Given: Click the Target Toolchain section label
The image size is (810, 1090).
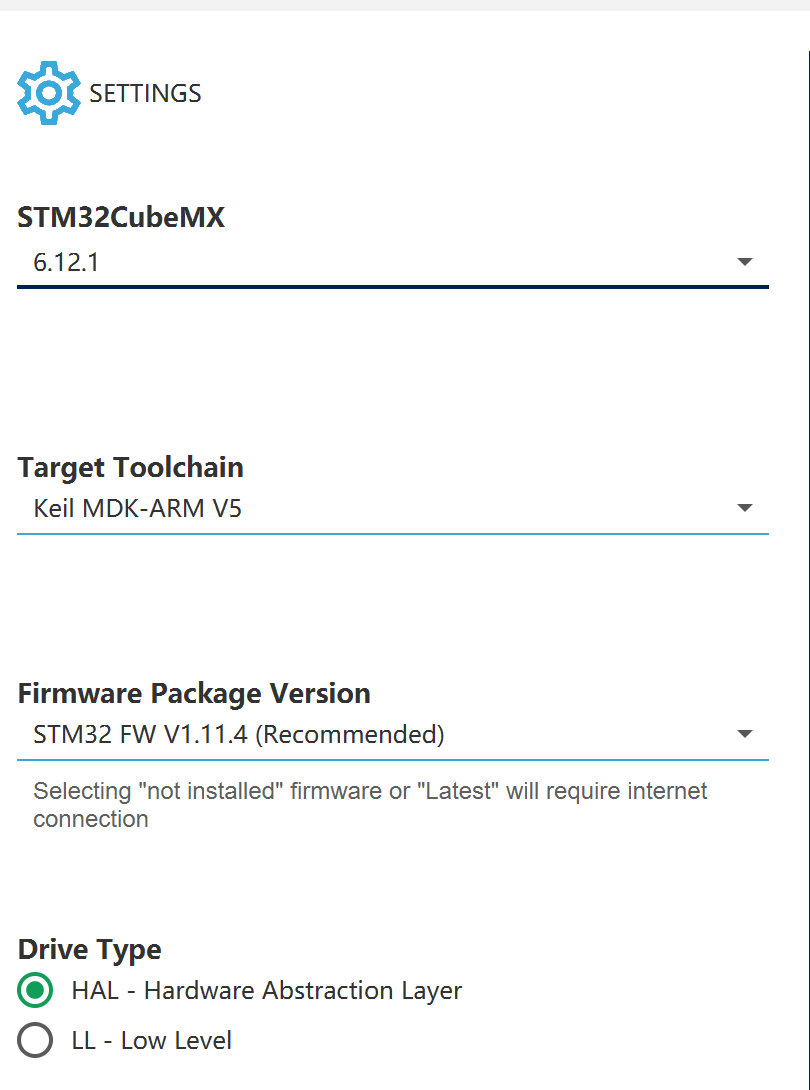Looking at the screenshot, I should click(x=130, y=467).
